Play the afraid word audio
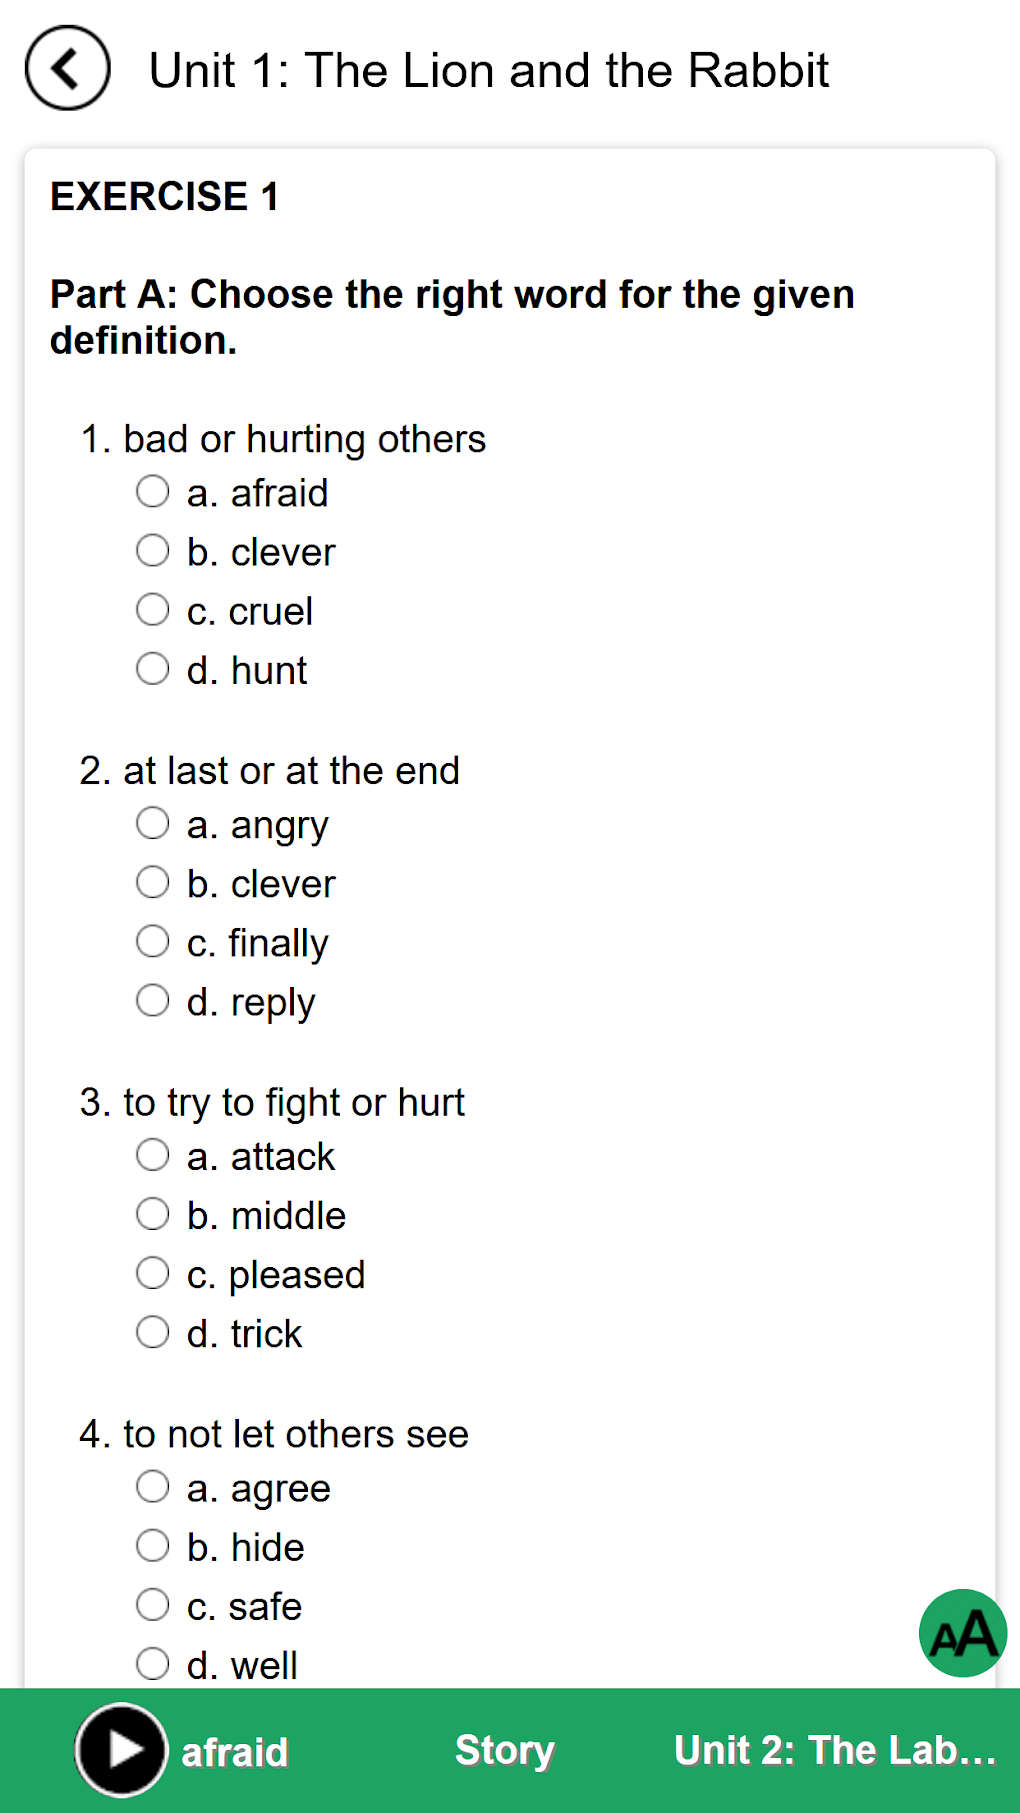1020x1813 pixels. [x=121, y=1750]
